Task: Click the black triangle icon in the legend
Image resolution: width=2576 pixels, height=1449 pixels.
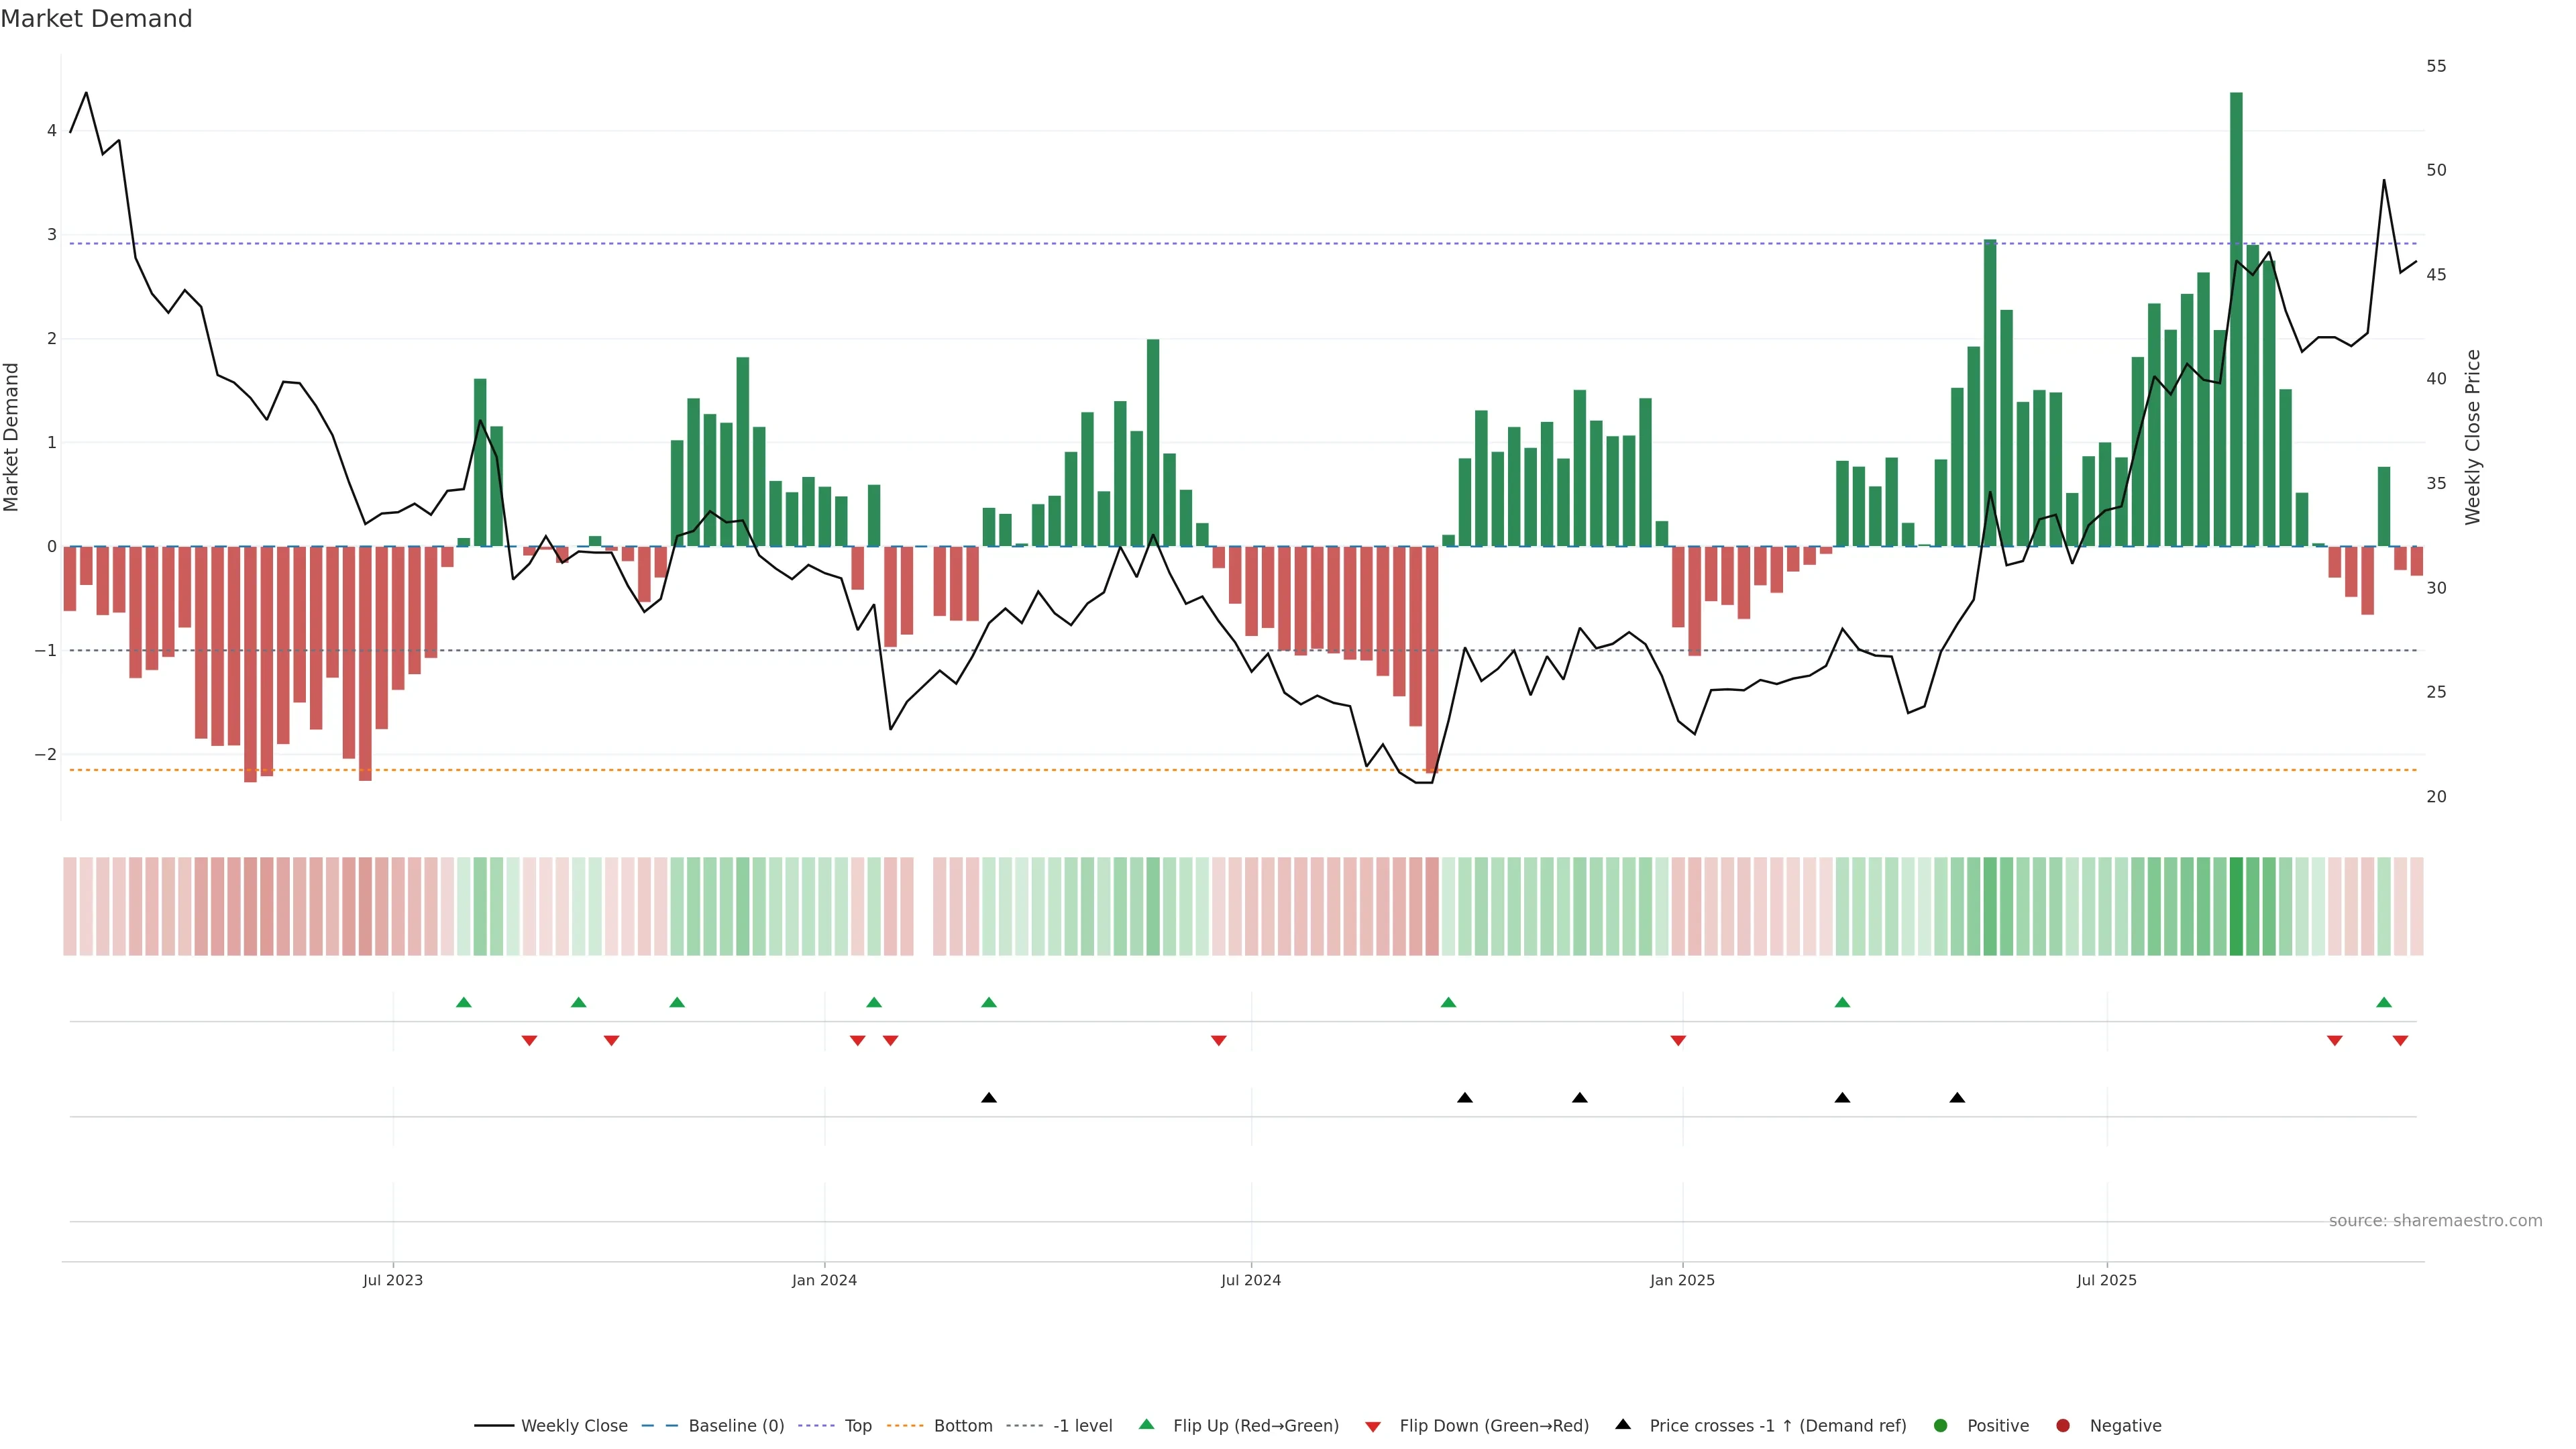Action: [x=1622, y=1424]
